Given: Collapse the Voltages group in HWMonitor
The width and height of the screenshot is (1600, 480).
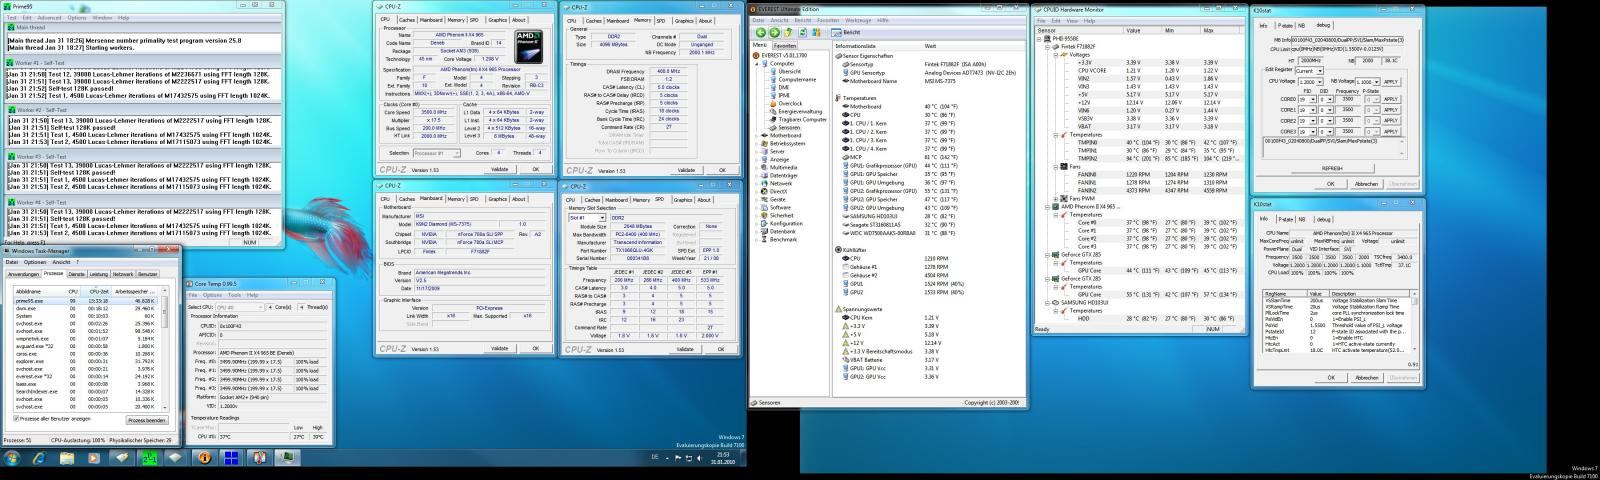Looking at the screenshot, I should pos(1057,55).
